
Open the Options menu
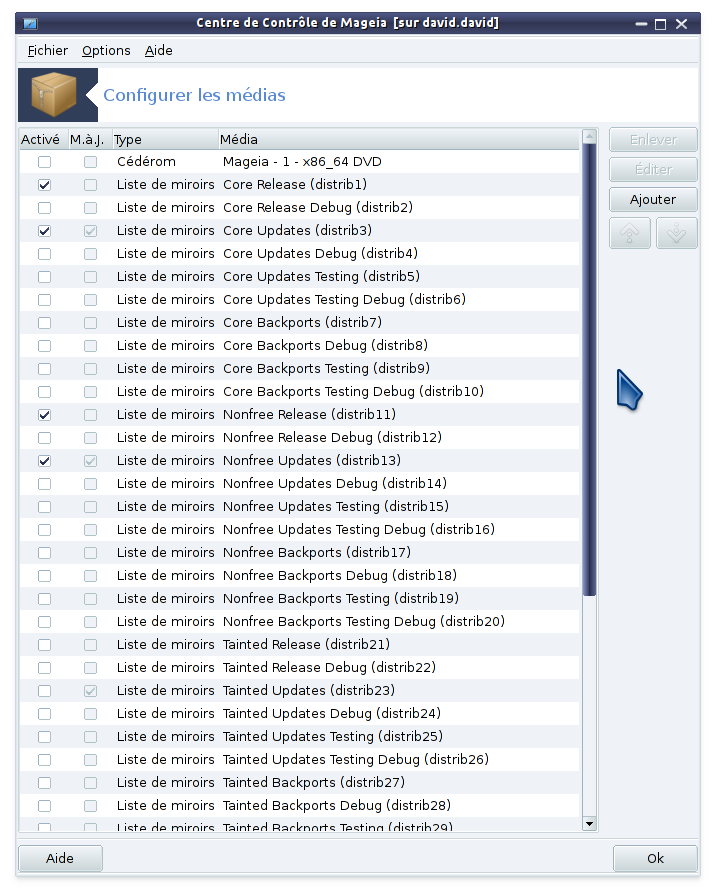(x=106, y=50)
